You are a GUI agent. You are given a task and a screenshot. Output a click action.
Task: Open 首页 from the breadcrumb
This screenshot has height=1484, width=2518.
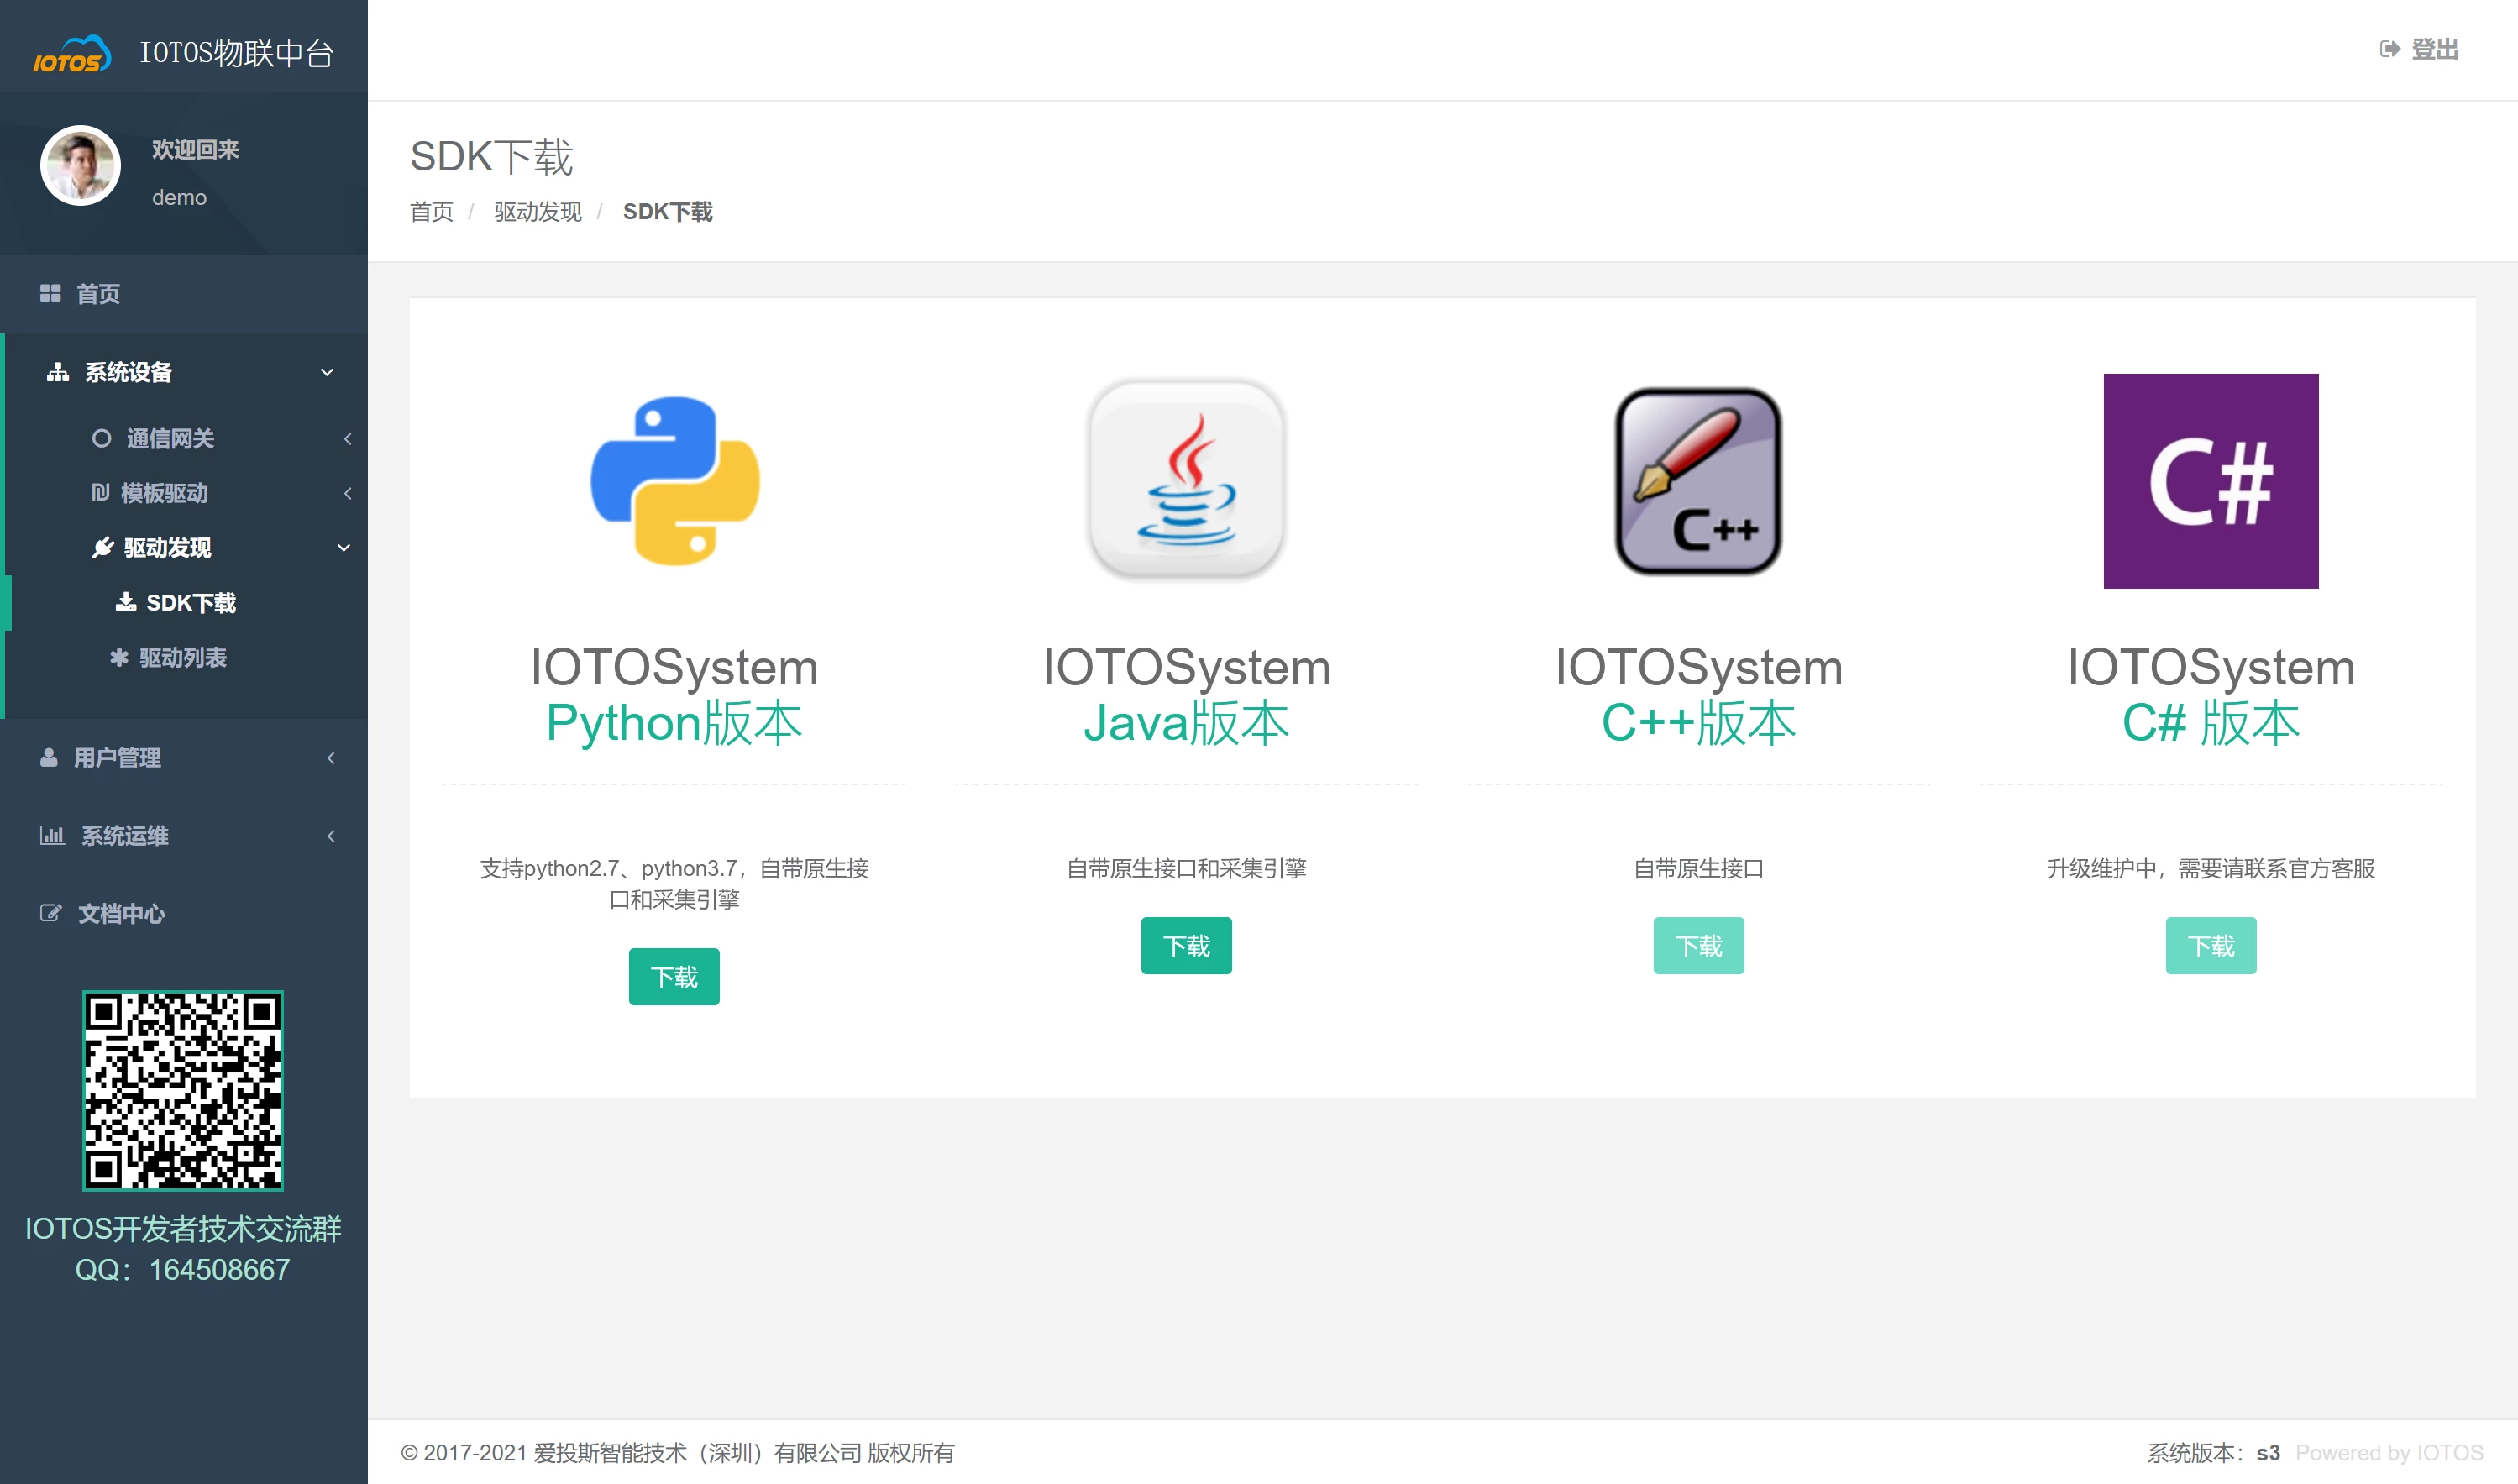[431, 212]
